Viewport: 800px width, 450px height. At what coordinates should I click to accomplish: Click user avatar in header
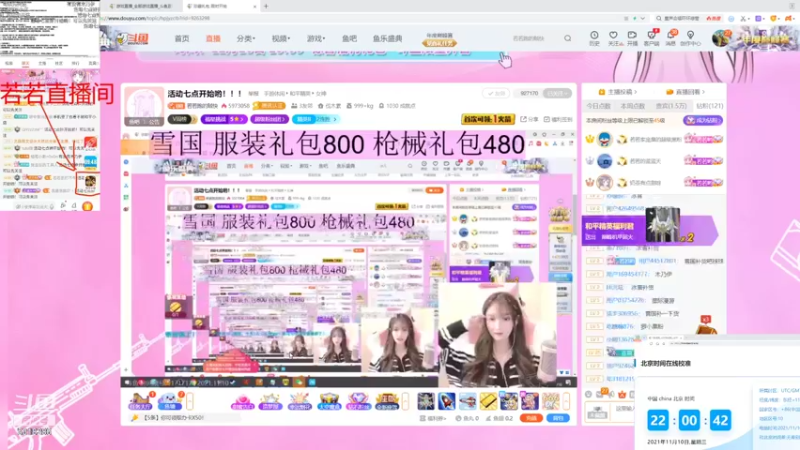point(721,38)
